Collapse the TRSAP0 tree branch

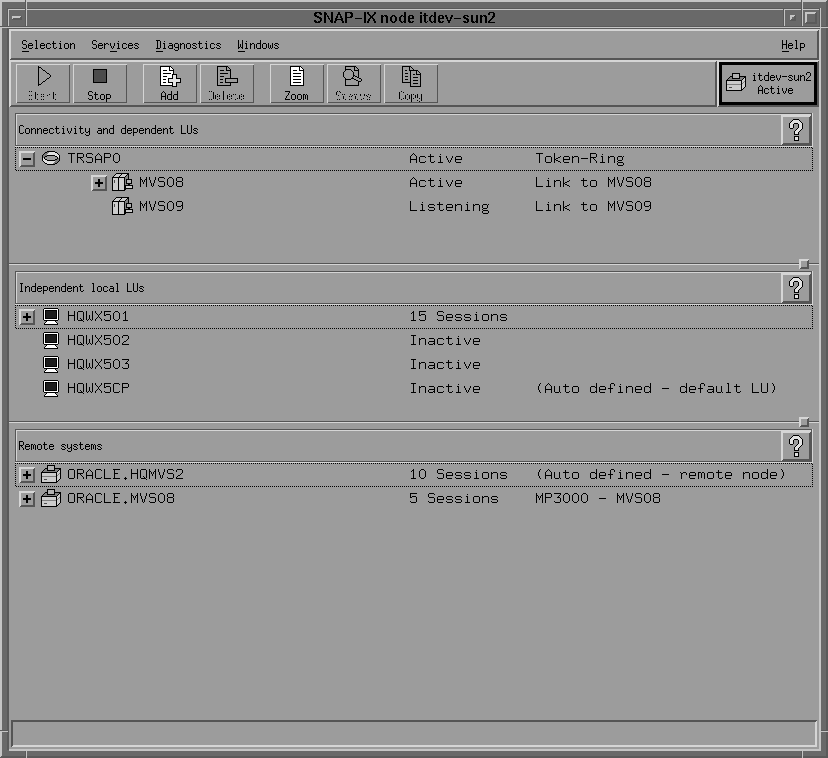coord(26,158)
